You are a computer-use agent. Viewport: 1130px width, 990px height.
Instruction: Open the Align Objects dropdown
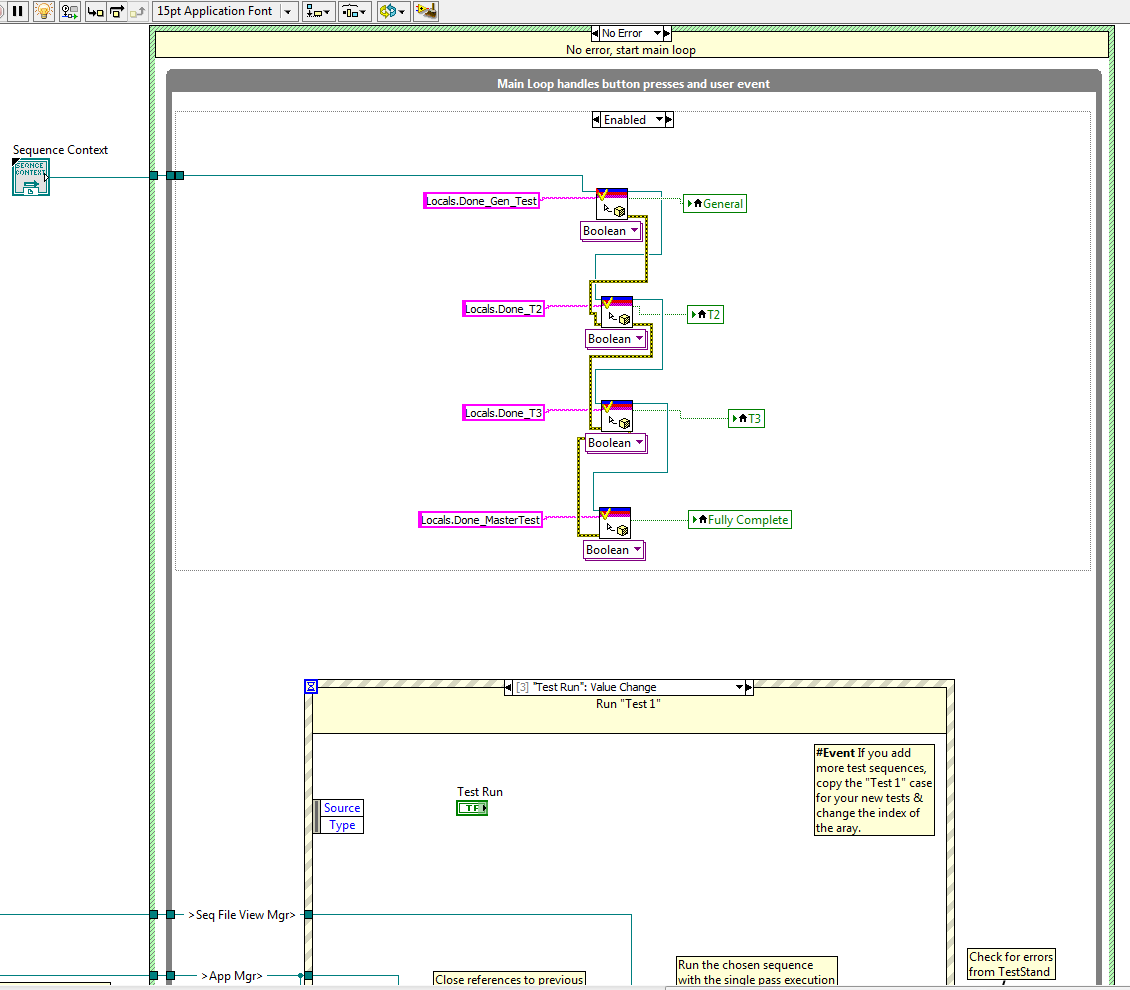click(318, 11)
